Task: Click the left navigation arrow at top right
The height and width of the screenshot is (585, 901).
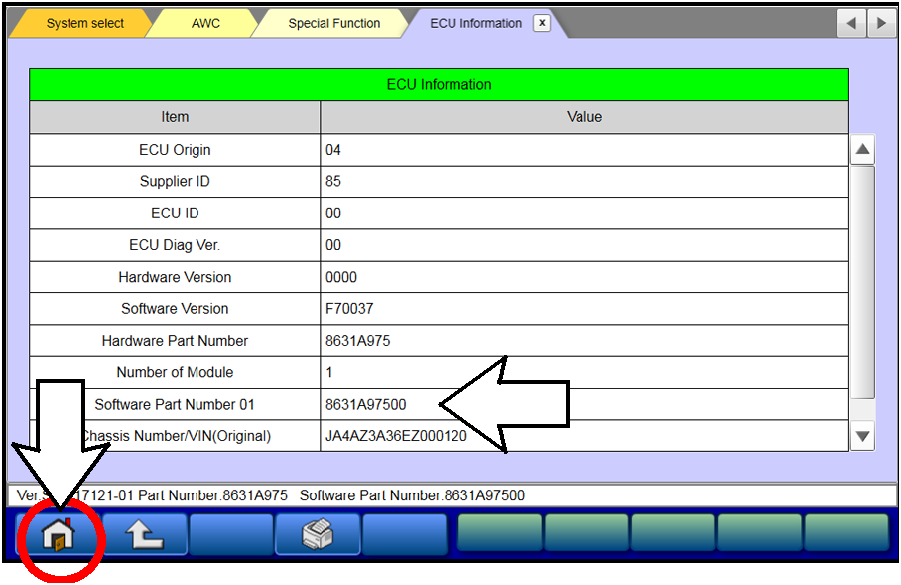Action: [x=850, y=22]
